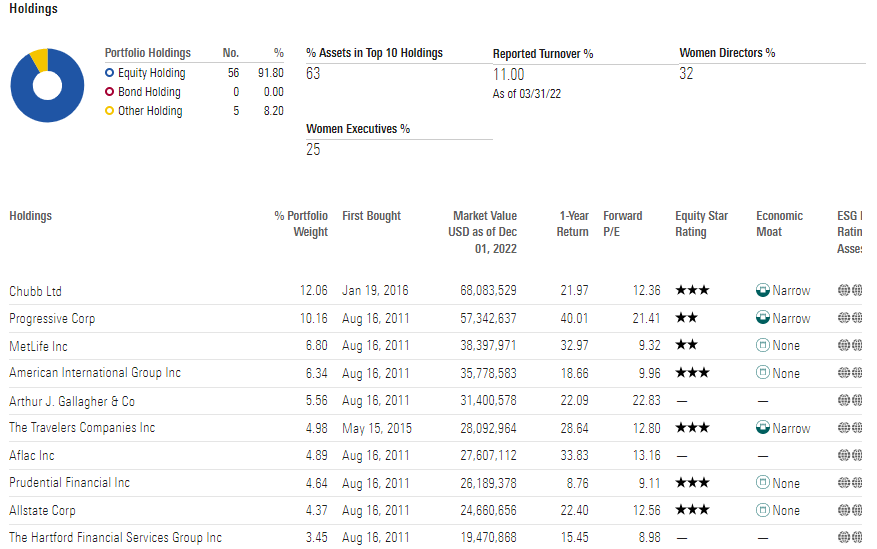
Task: Click the yellow Other Holding legend marker
Action: coord(110,111)
